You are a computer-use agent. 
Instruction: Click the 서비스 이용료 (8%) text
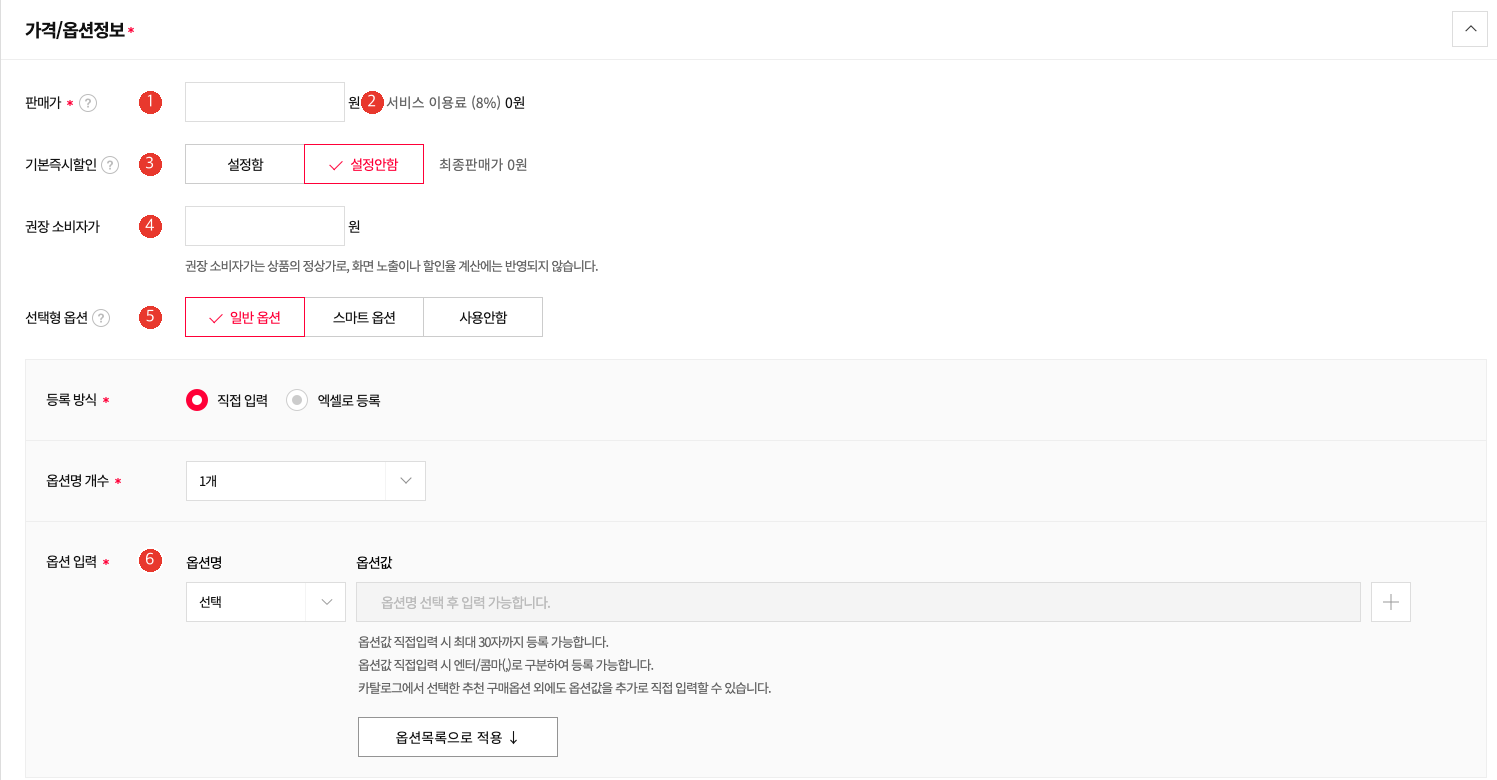click(x=443, y=103)
